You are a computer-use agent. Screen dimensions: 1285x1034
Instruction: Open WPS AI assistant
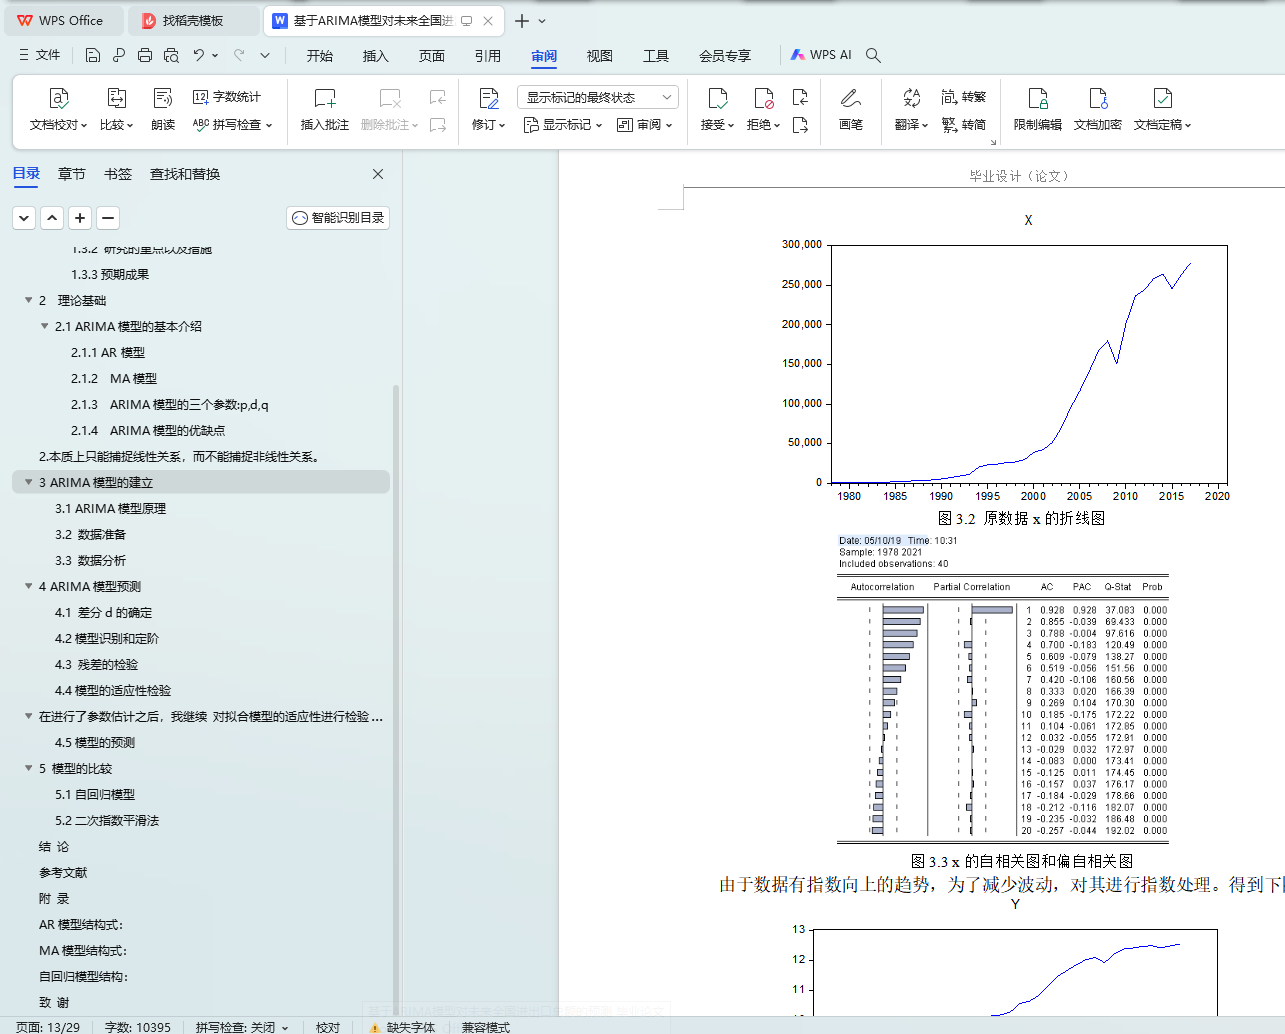click(821, 55)
